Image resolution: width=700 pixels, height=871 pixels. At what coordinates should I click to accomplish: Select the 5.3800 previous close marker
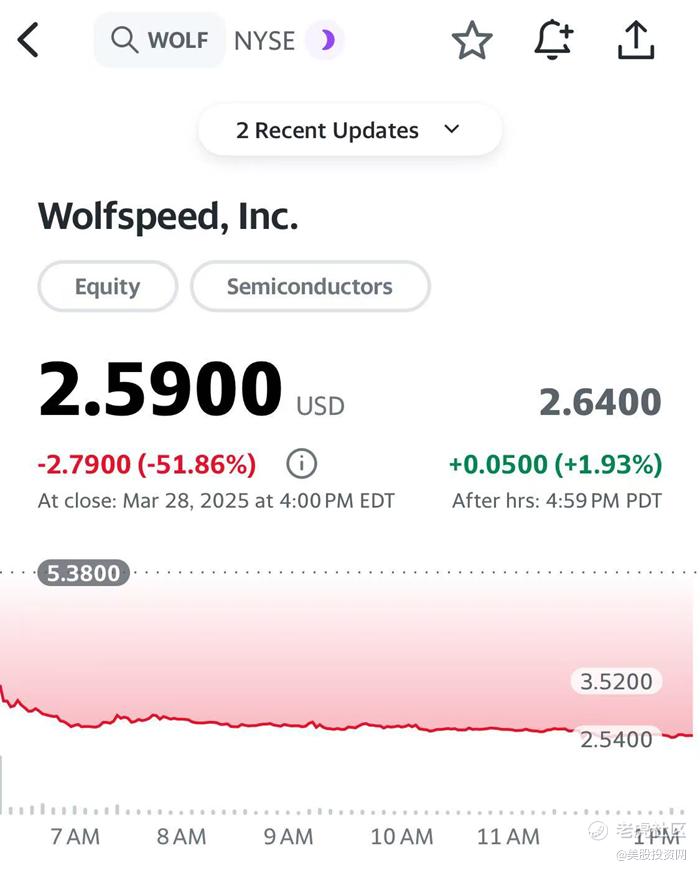tap(84, 573)
